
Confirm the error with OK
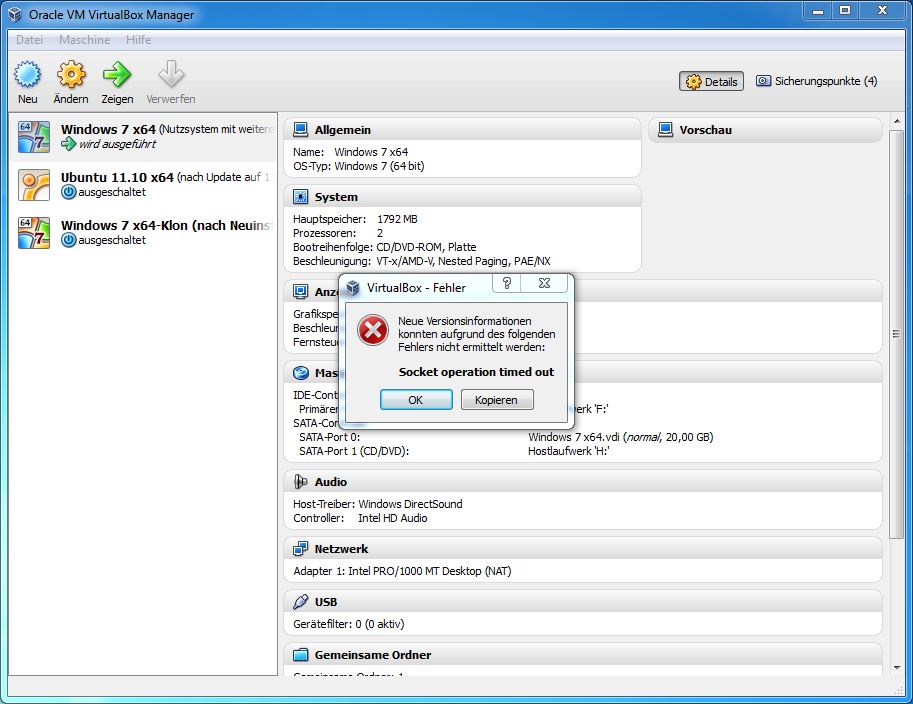[x=416, y=400]
